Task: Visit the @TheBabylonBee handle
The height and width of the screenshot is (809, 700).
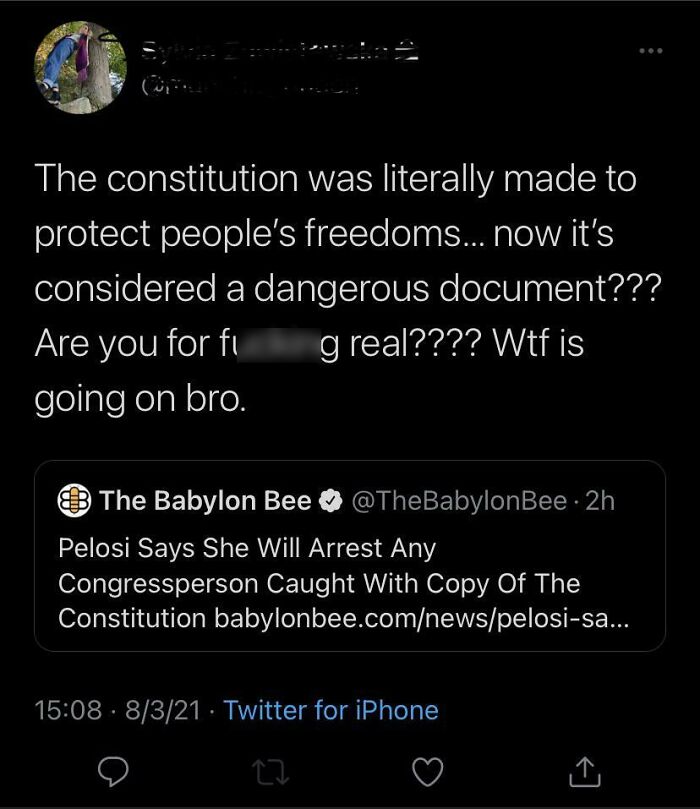Action: 456,501
